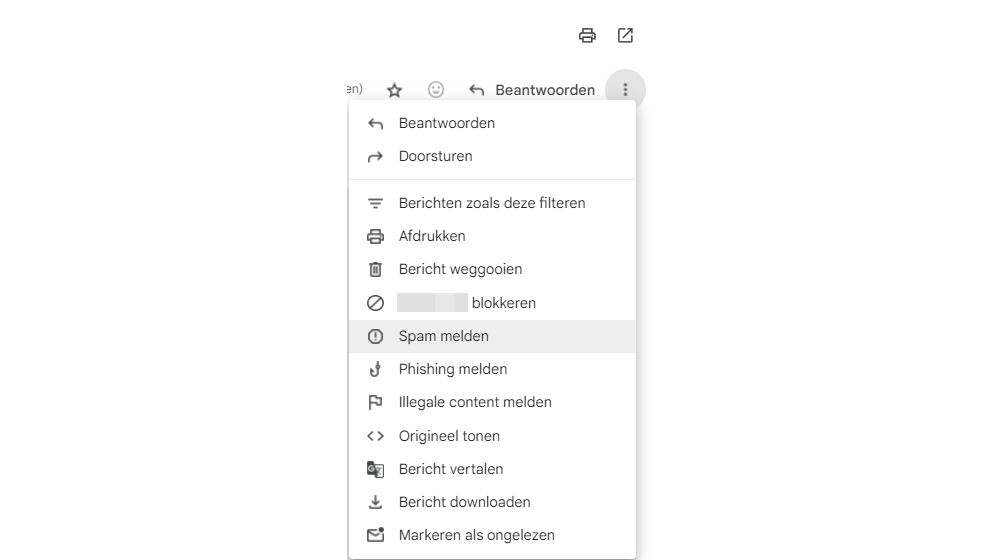The image size is (996, 560).
Task: Click the print all icon
Action: click(587, 36)
